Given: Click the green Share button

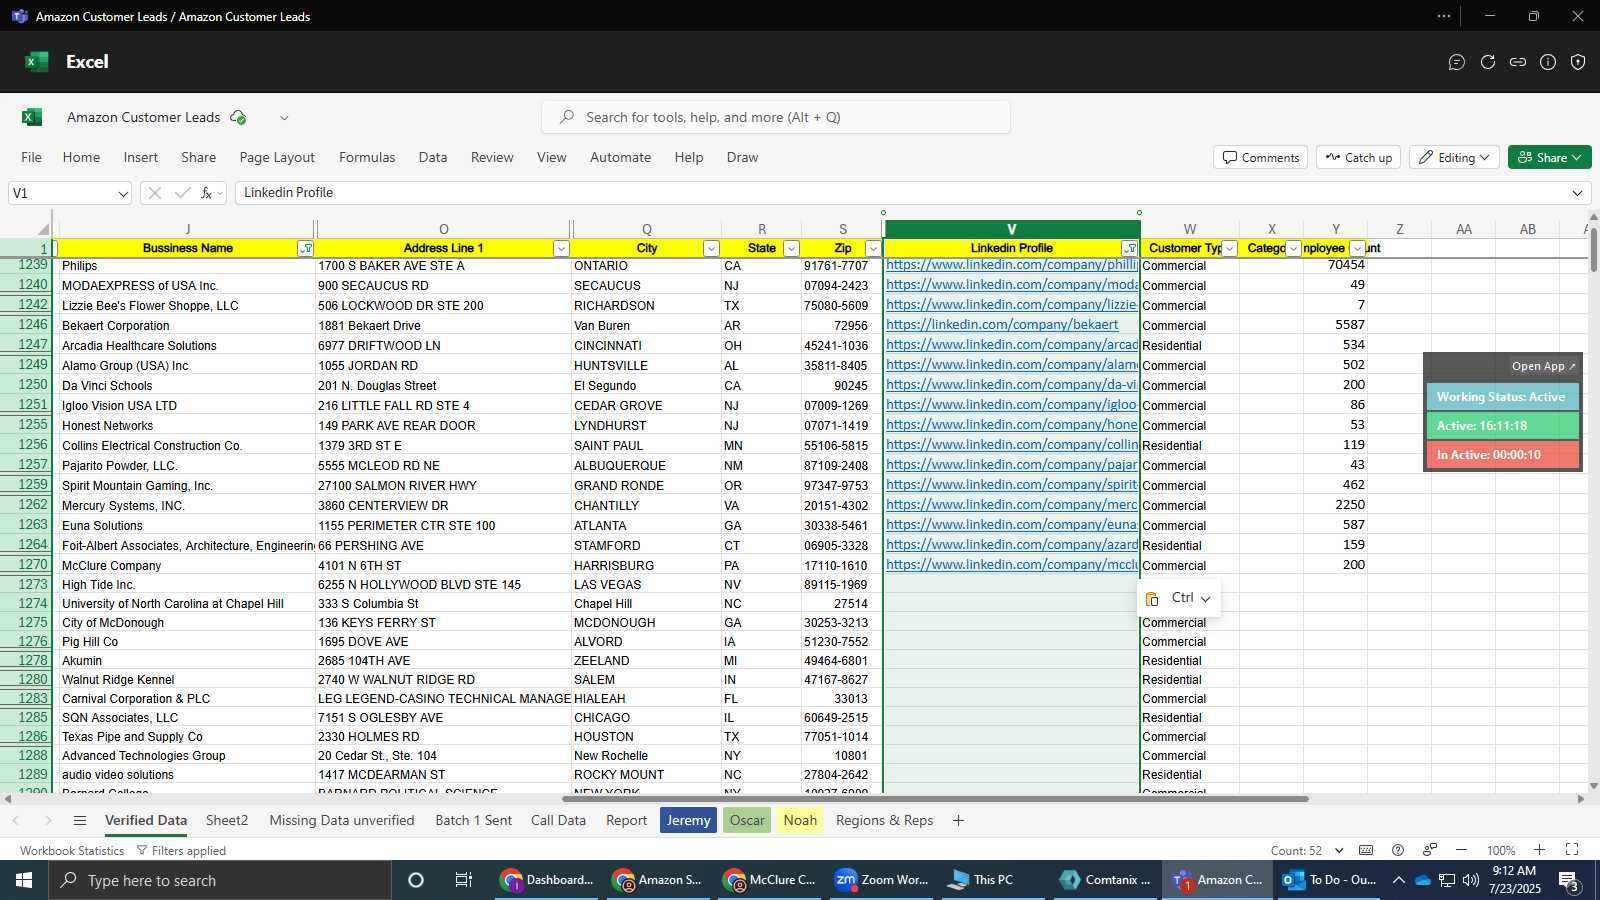Looking at the screenshot, I should click(x=1550, y=157).
